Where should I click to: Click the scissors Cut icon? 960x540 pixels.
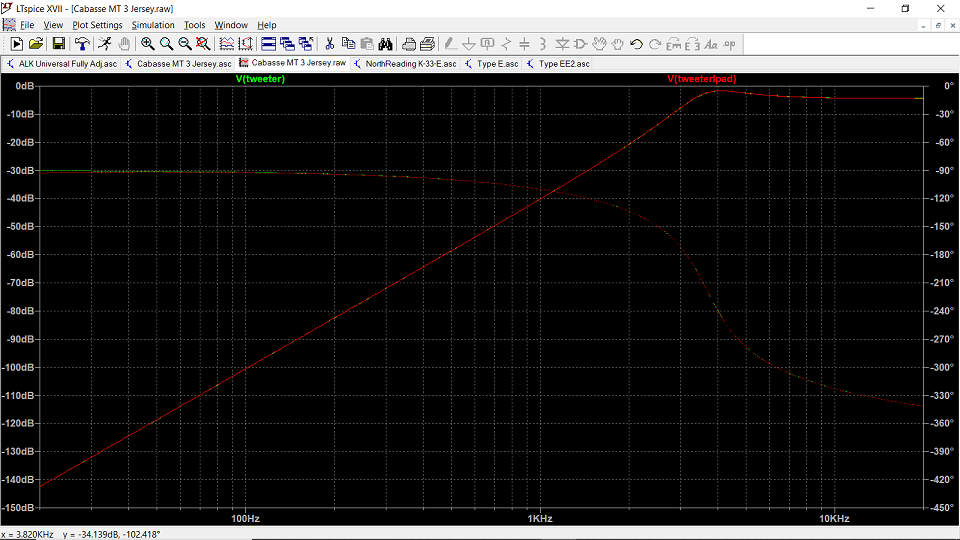(329, 44)
